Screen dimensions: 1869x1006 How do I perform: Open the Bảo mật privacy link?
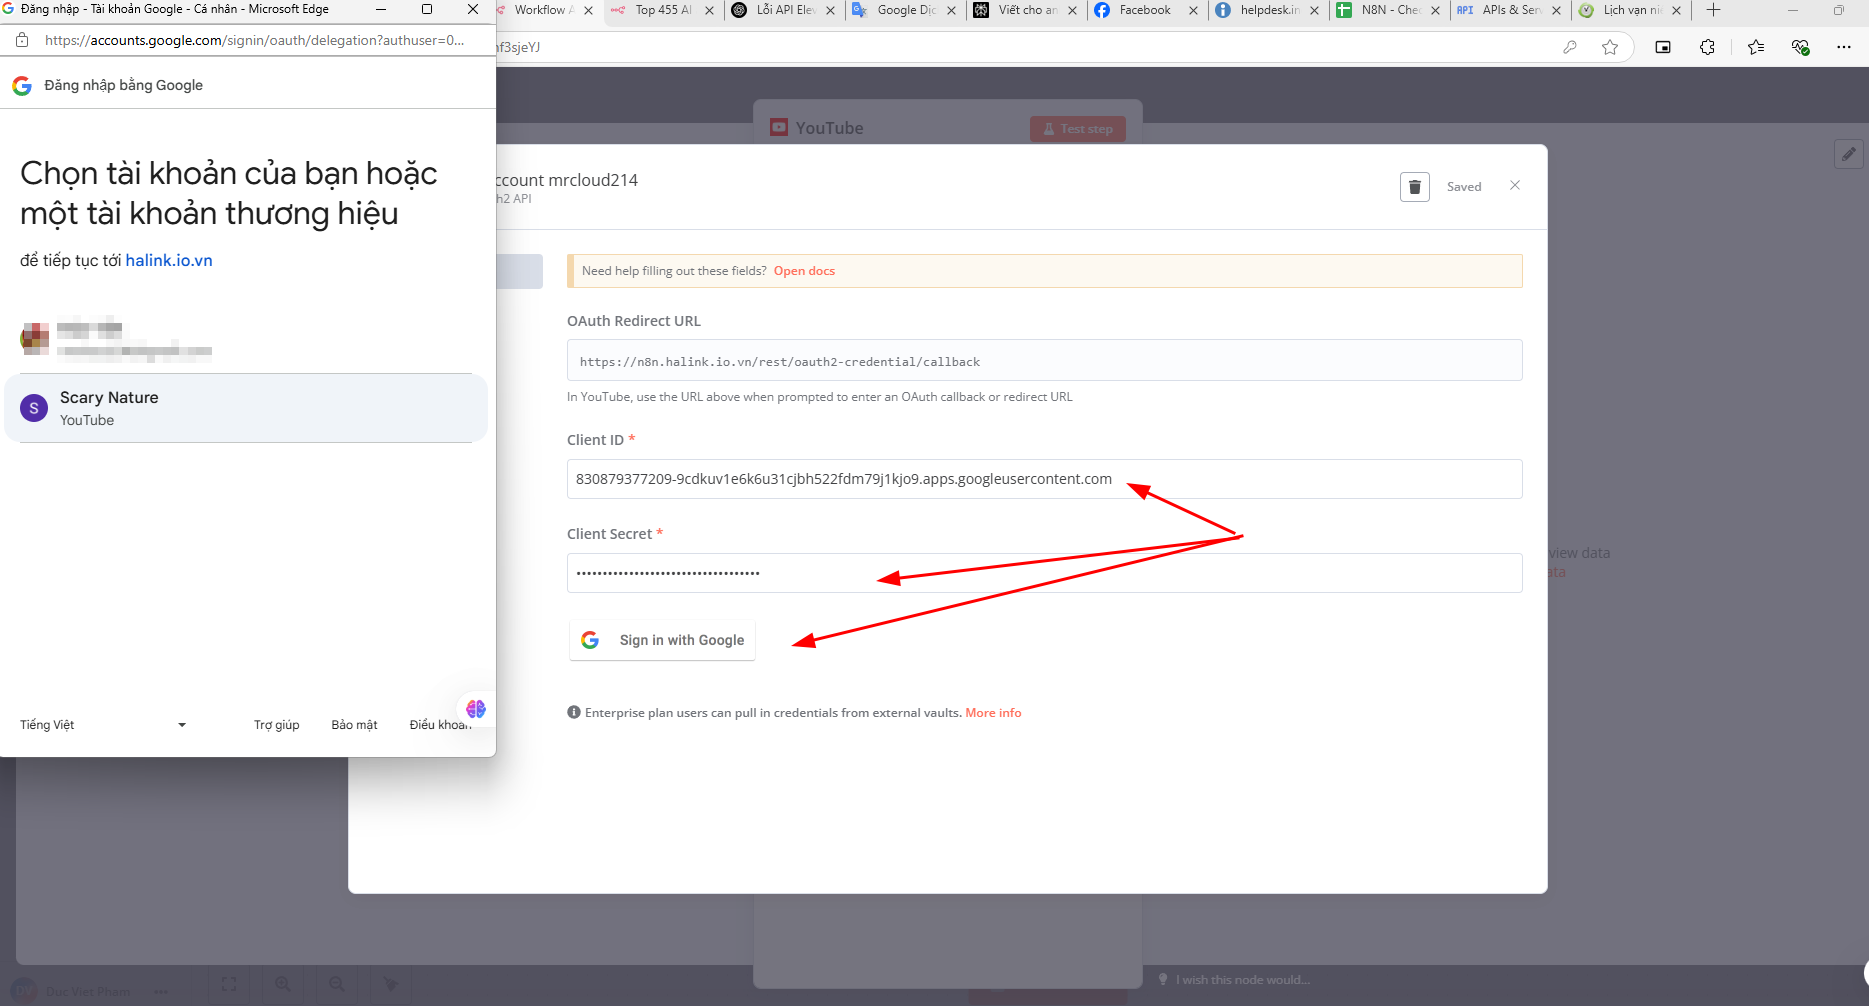pos(354,725)
